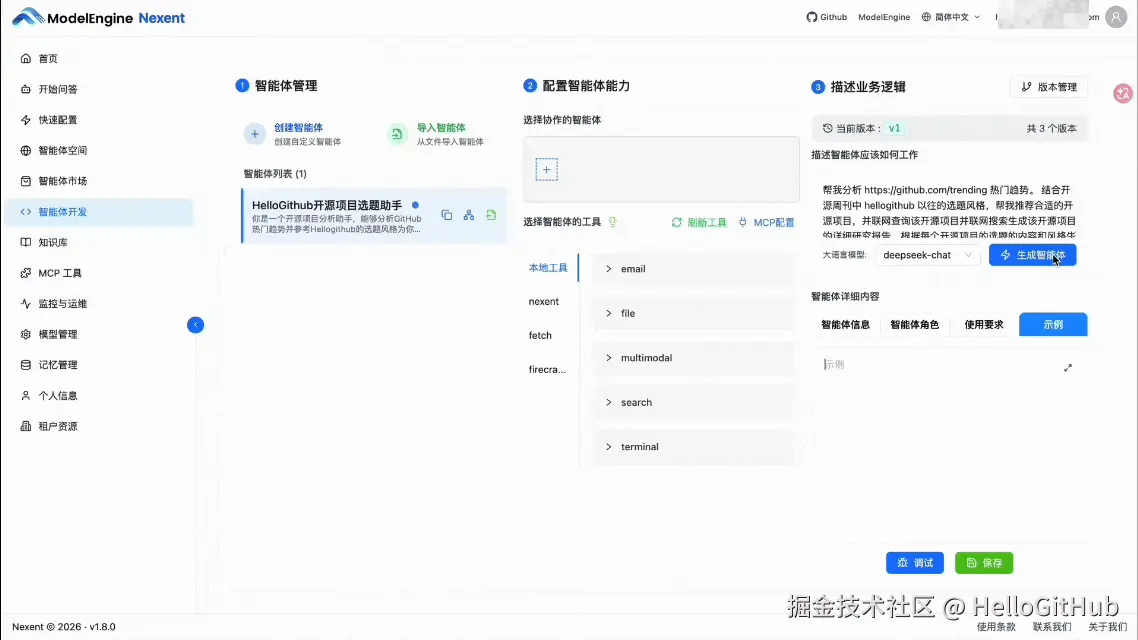Viewport: 1138px width, 640px height.
Task: Click the green 保存 button
Action: (x=984, y=563)
